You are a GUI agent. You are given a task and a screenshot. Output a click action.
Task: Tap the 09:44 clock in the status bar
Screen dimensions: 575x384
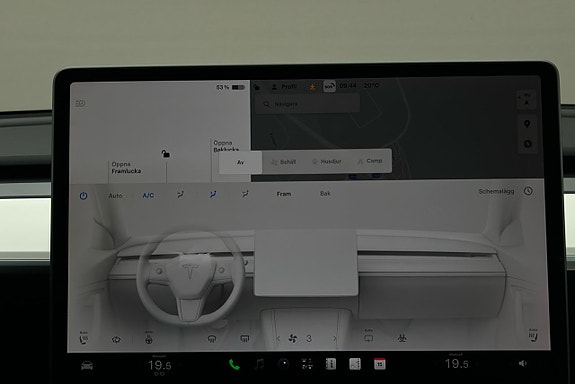[x=348, y=86]
